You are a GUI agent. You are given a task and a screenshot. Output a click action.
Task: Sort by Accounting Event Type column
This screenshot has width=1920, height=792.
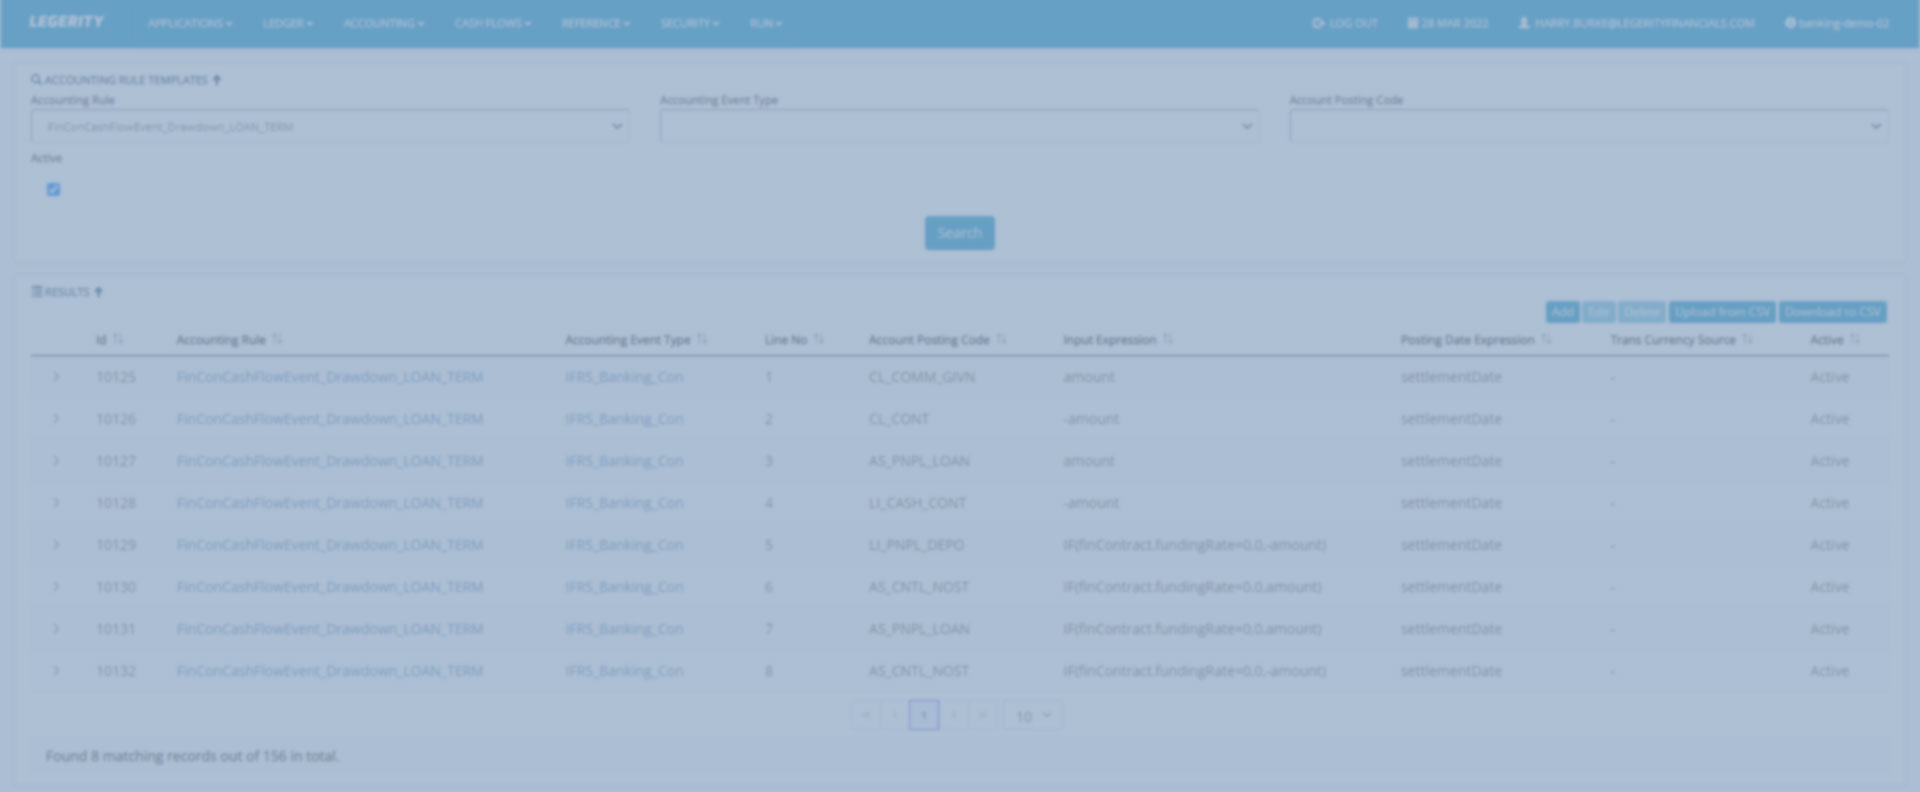click(636, 340)
